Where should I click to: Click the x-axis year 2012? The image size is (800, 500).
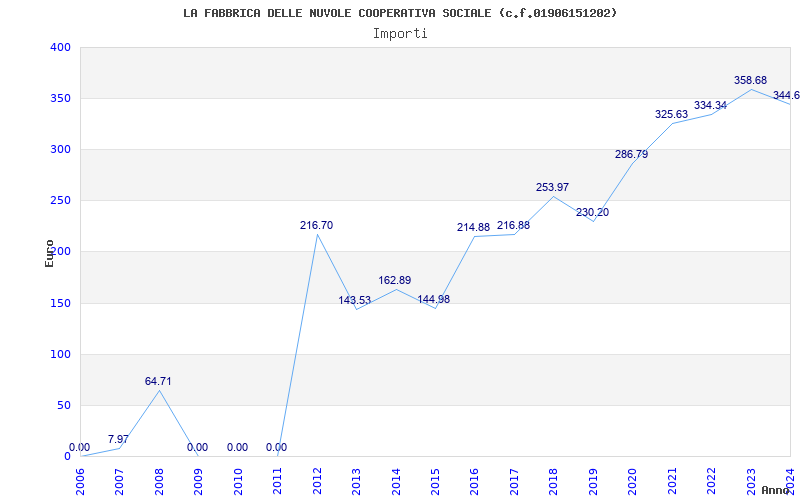pos(317,482)
